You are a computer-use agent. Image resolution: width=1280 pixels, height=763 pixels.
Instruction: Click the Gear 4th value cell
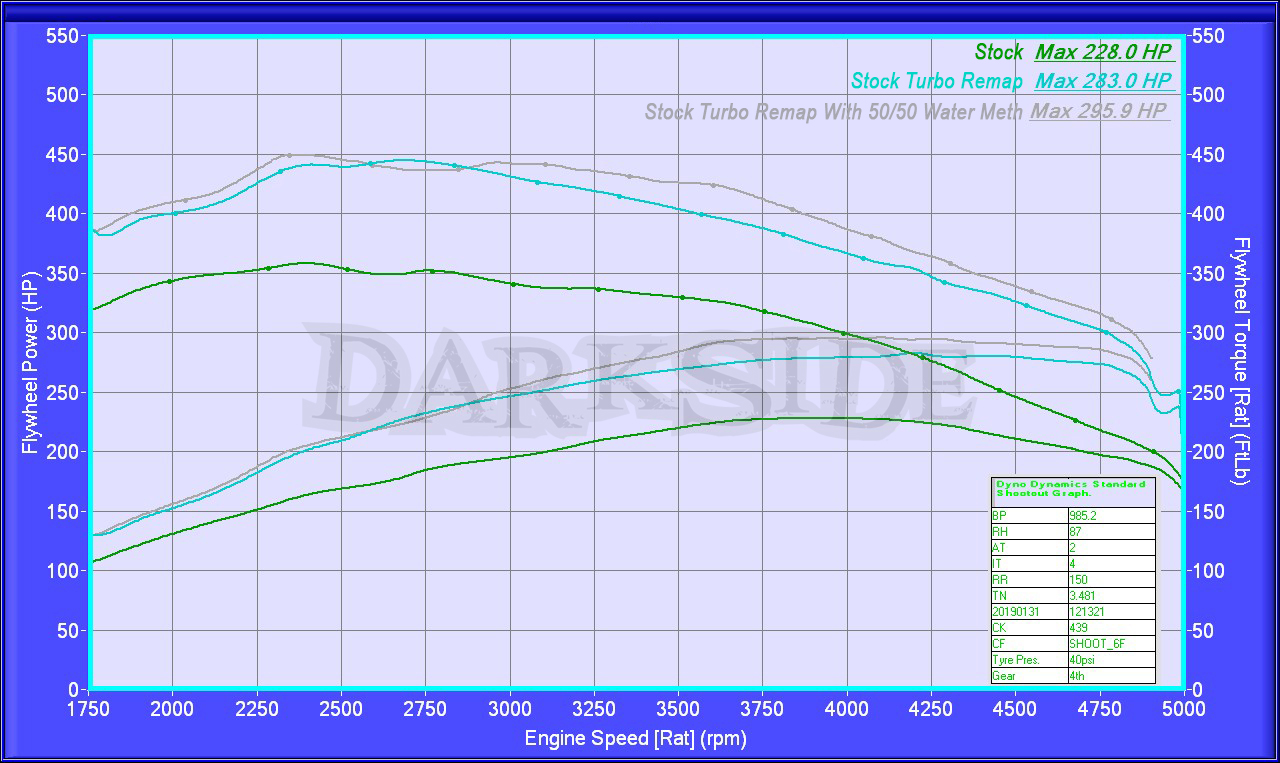pyautogui.click(x=1110, y=676)
